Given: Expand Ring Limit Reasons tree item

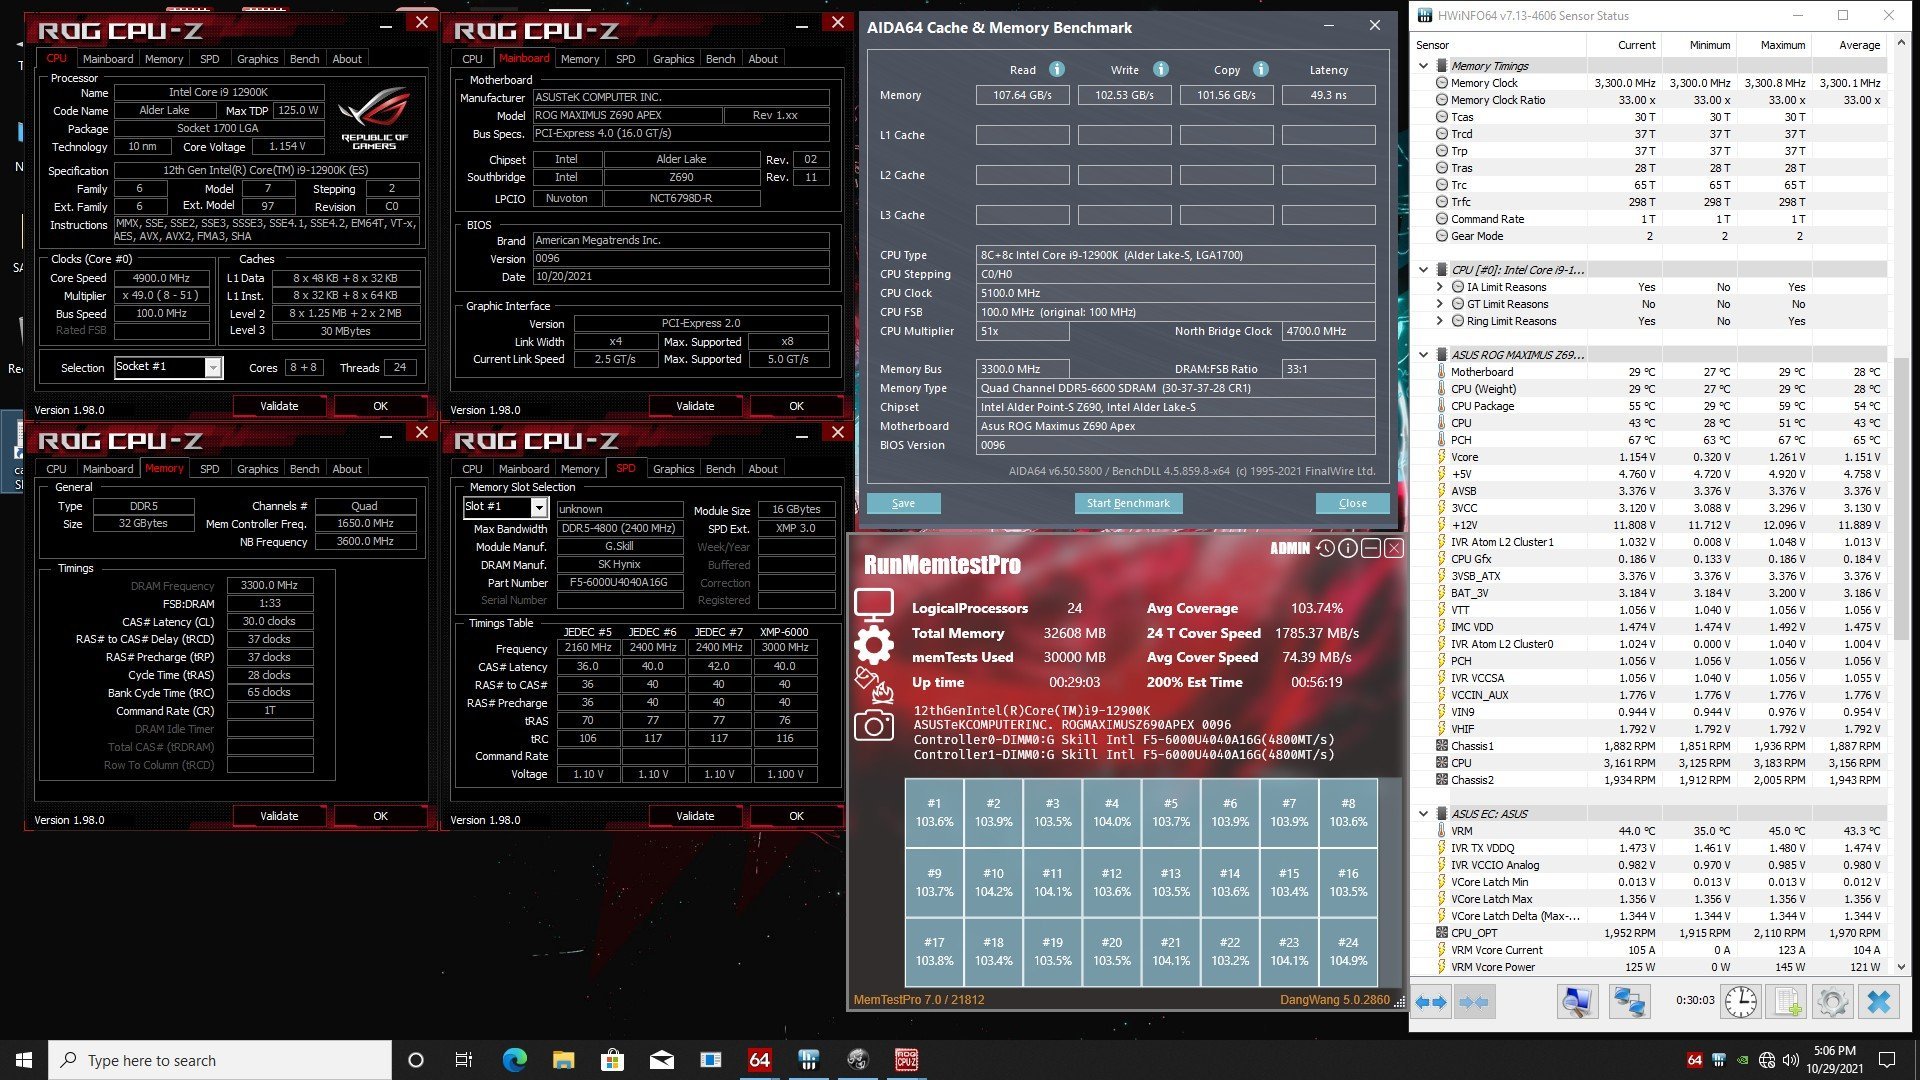Looking at the screenshot, I should click(x=1440, y=321).
